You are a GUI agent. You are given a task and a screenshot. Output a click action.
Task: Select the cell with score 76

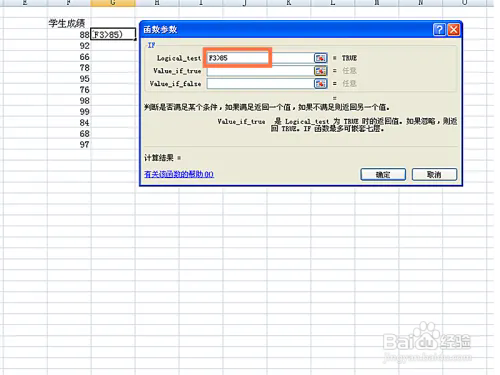tap(69, 90)
